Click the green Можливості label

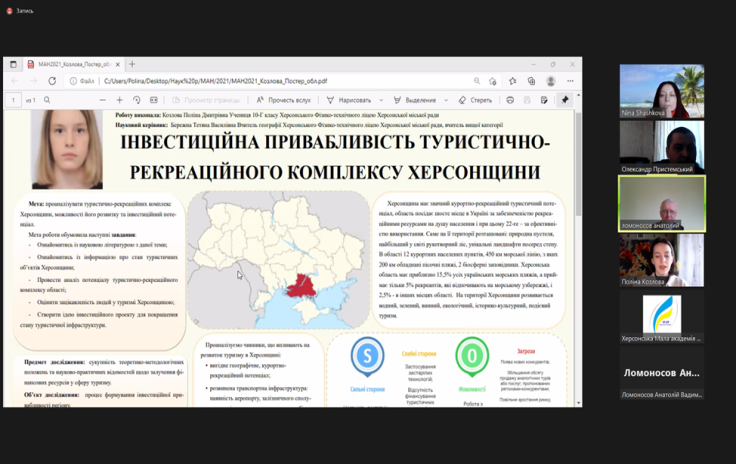(x=472, y=389)
